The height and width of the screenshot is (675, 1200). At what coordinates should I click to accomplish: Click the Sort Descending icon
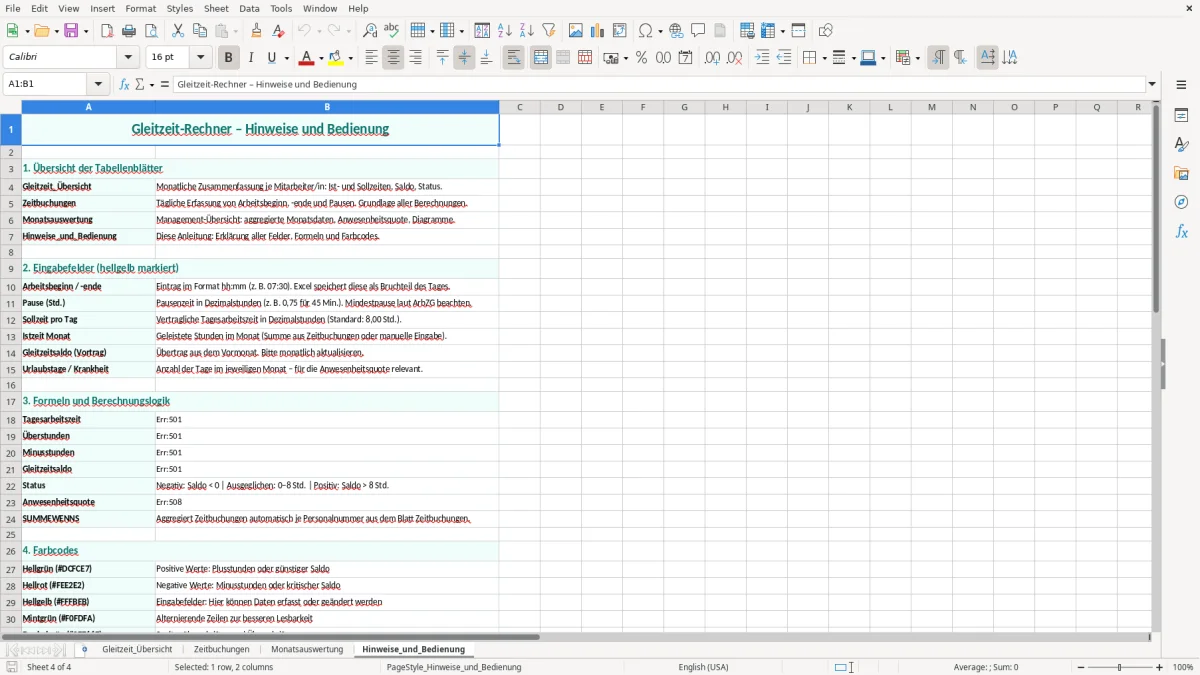(x=526, y=31)
